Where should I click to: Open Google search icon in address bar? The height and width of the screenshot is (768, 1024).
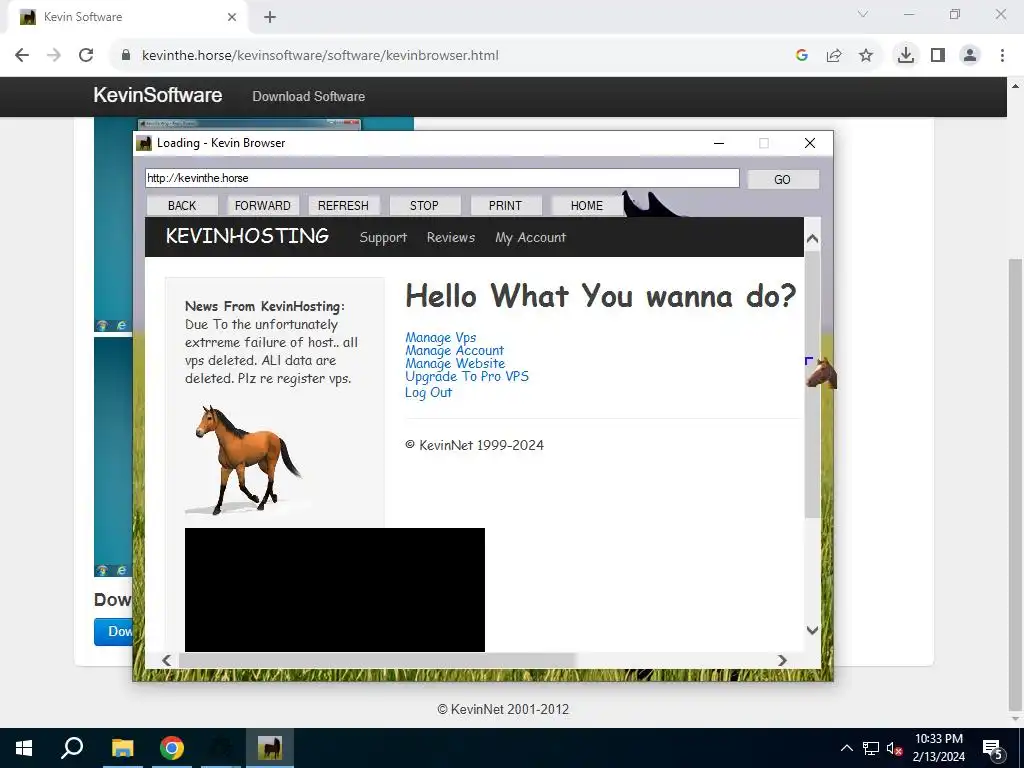[802, 56]
